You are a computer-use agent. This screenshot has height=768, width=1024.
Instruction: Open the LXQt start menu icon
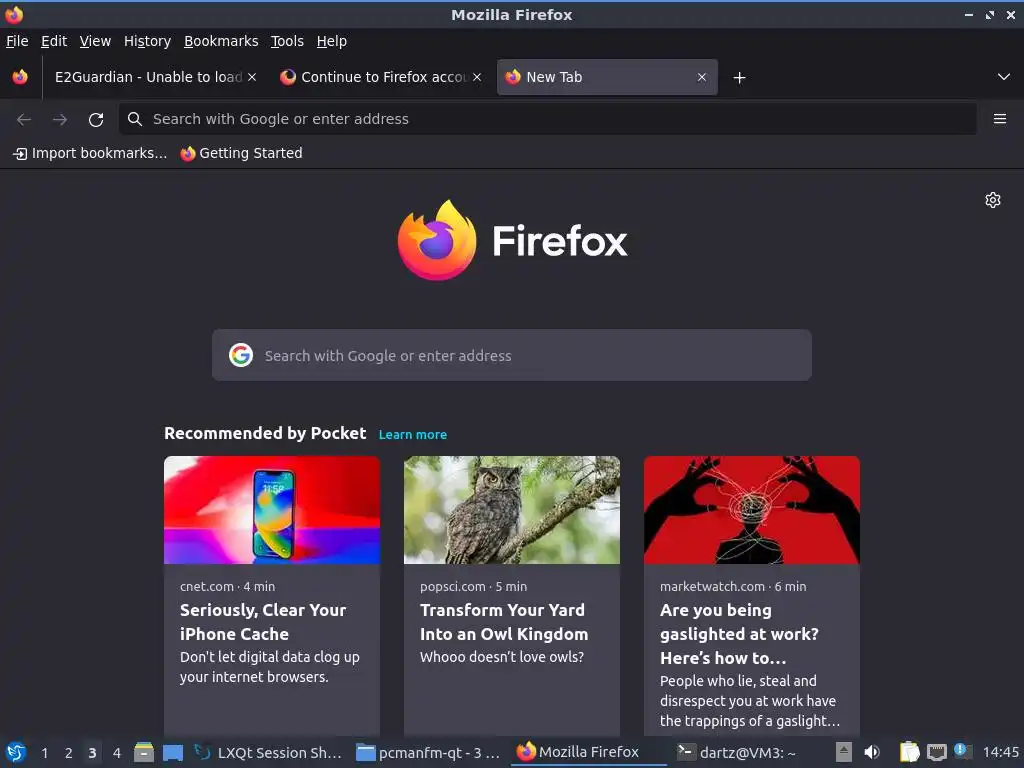16,752
